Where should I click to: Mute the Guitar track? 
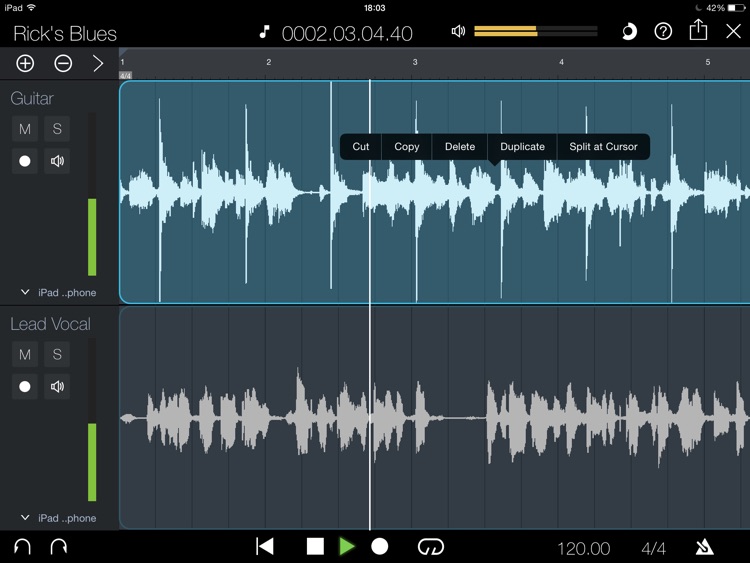coord(25,129)
